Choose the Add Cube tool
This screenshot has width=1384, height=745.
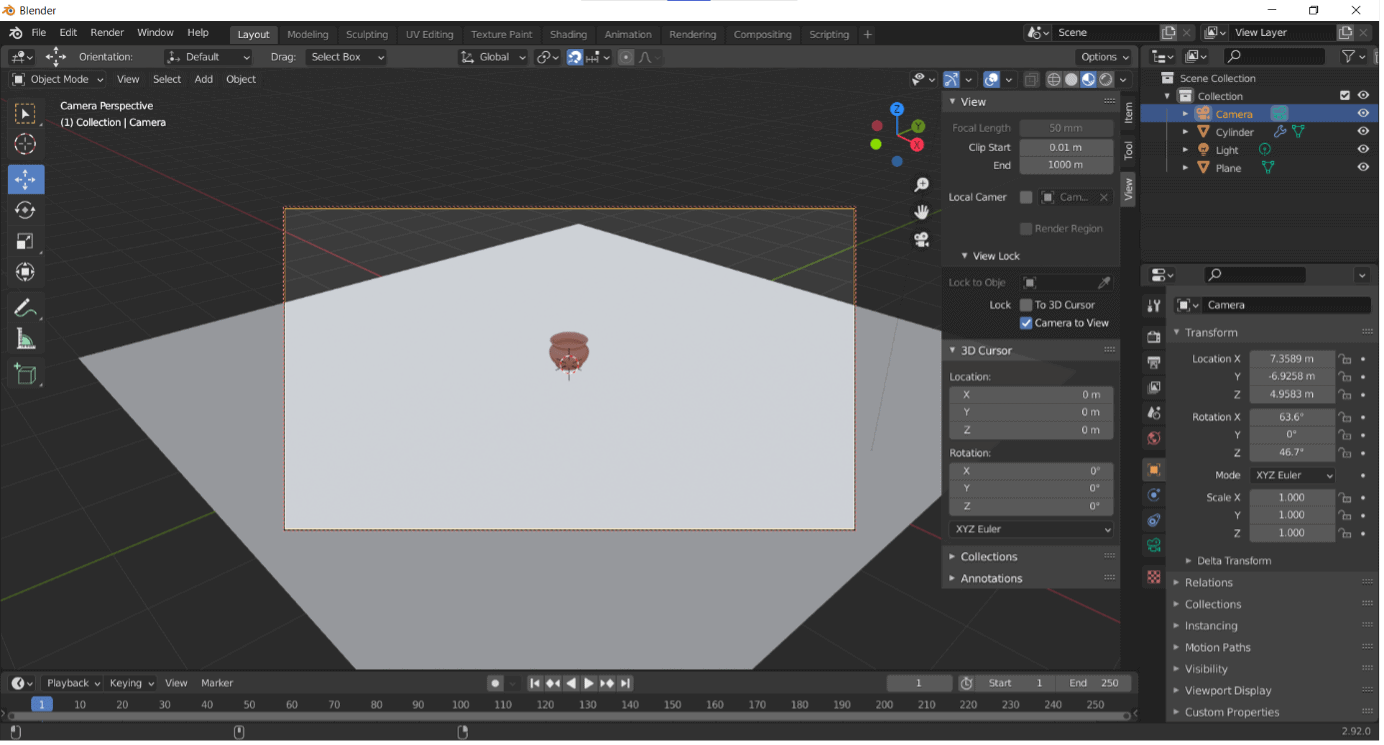(x=26, y=375)
